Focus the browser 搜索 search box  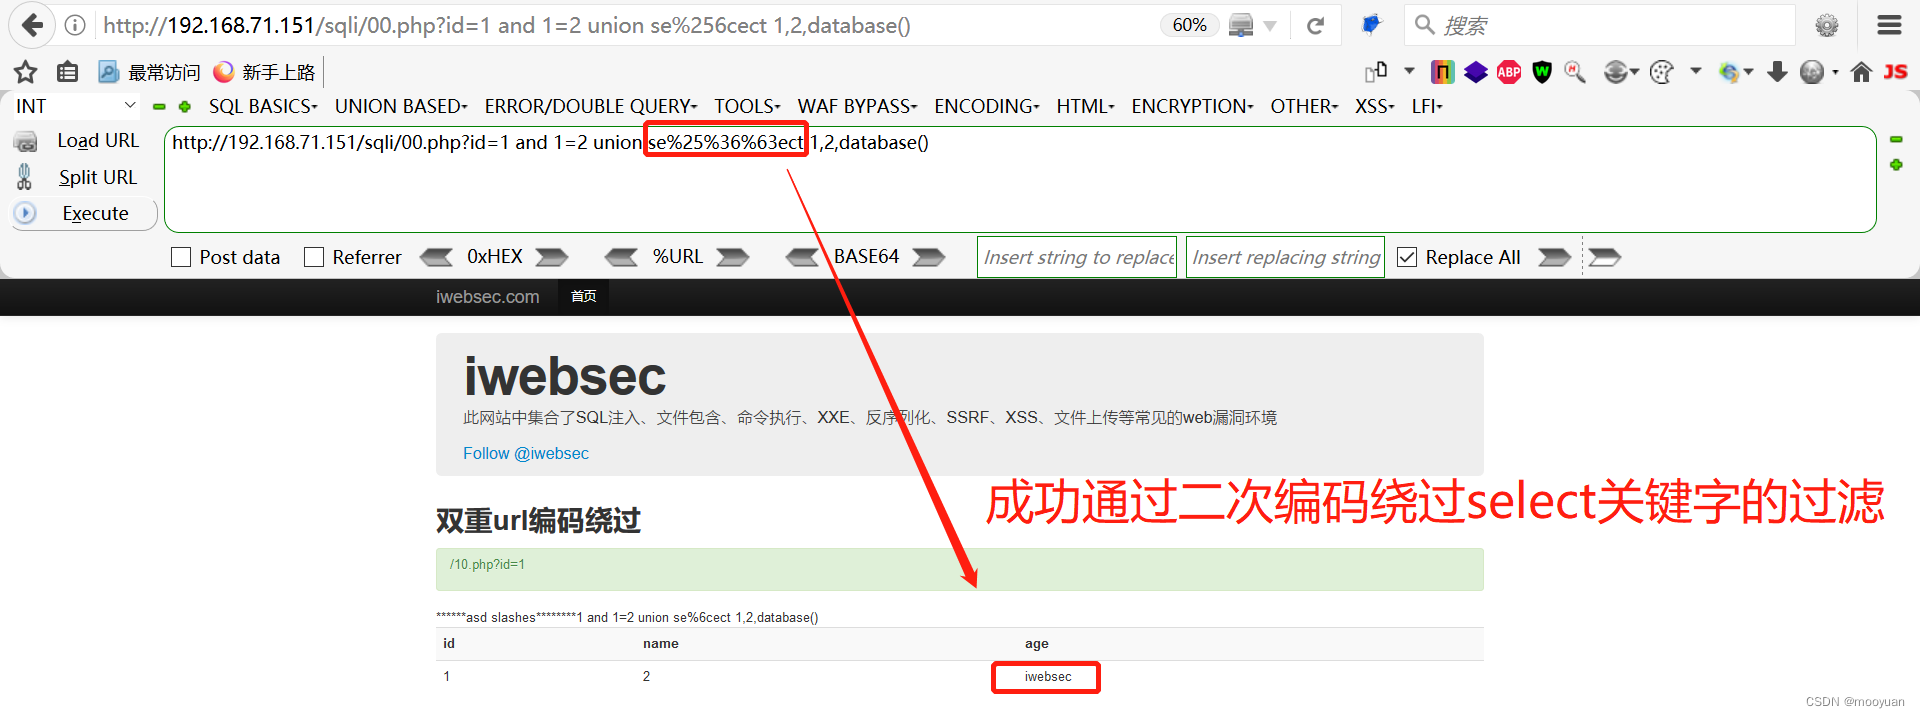click(1600, 25)
